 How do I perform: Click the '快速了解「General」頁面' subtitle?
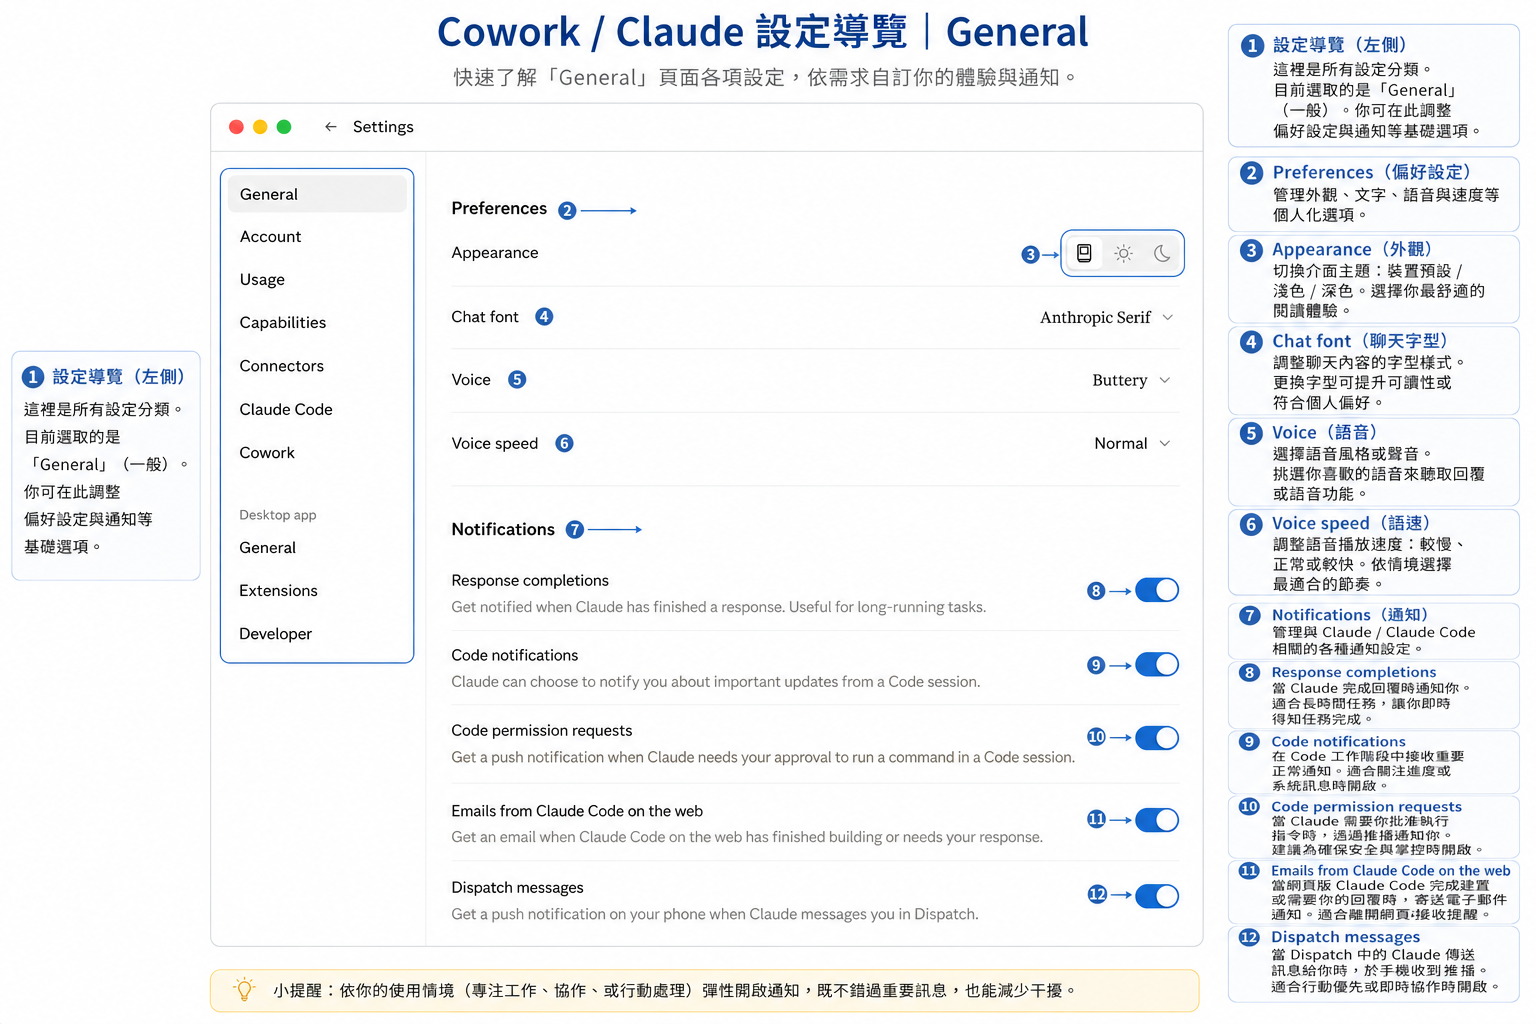766,78
